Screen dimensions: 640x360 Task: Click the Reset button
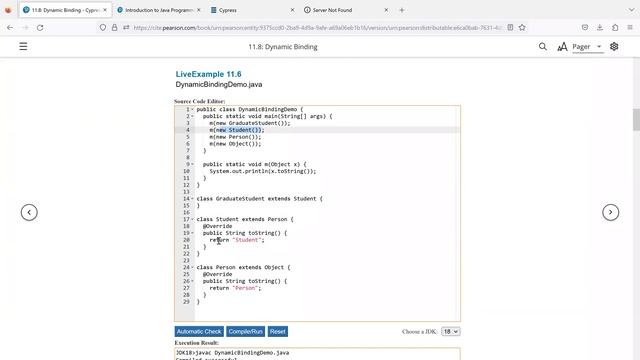[x=278, y=331]
